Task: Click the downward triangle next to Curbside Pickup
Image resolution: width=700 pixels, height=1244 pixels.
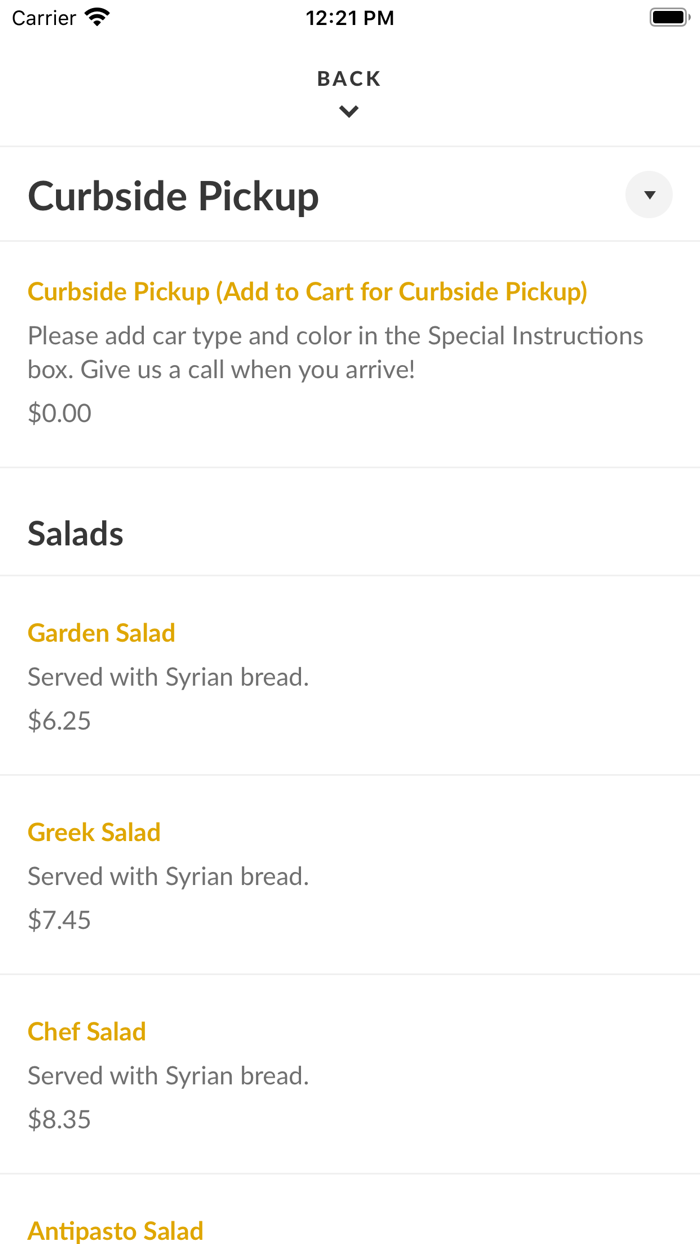Action: tap(649, 195)
